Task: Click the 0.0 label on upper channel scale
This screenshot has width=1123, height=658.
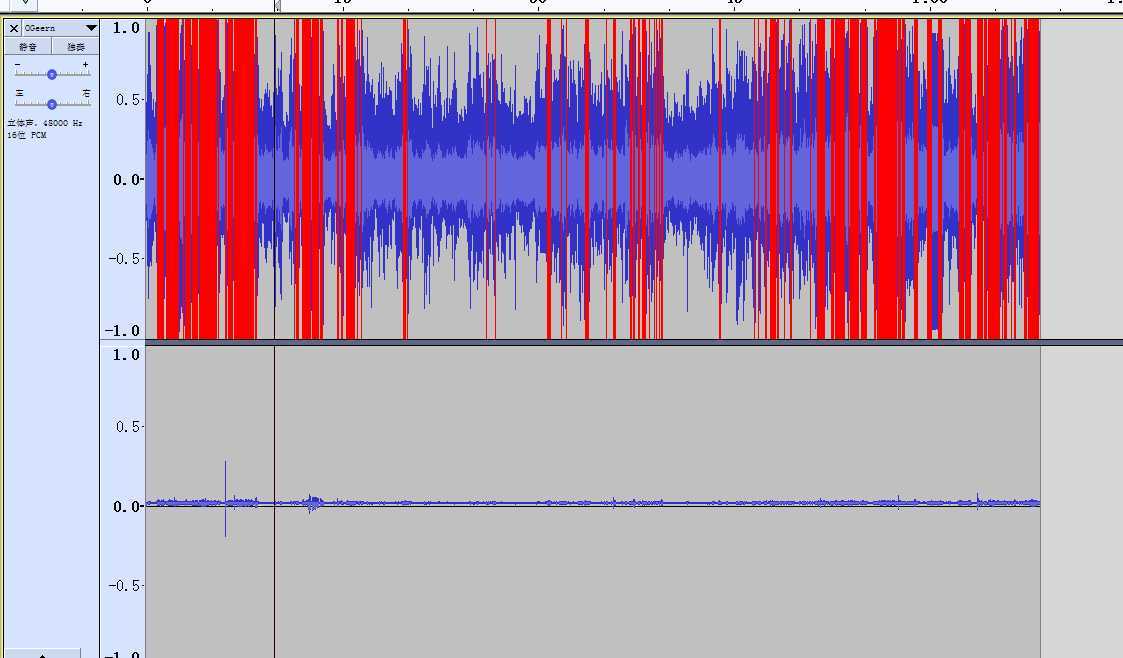Action: 127,179
